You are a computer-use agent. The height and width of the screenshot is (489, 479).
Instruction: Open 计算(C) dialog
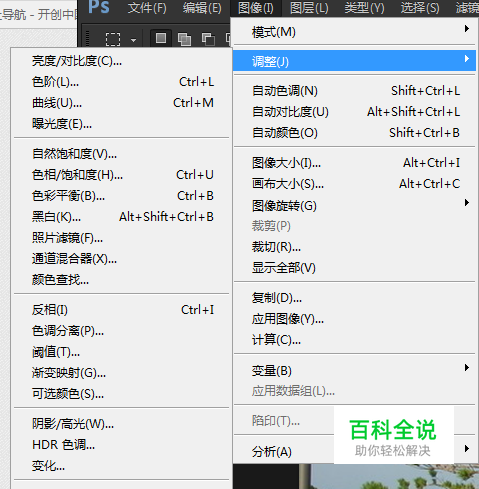point(354,340)
